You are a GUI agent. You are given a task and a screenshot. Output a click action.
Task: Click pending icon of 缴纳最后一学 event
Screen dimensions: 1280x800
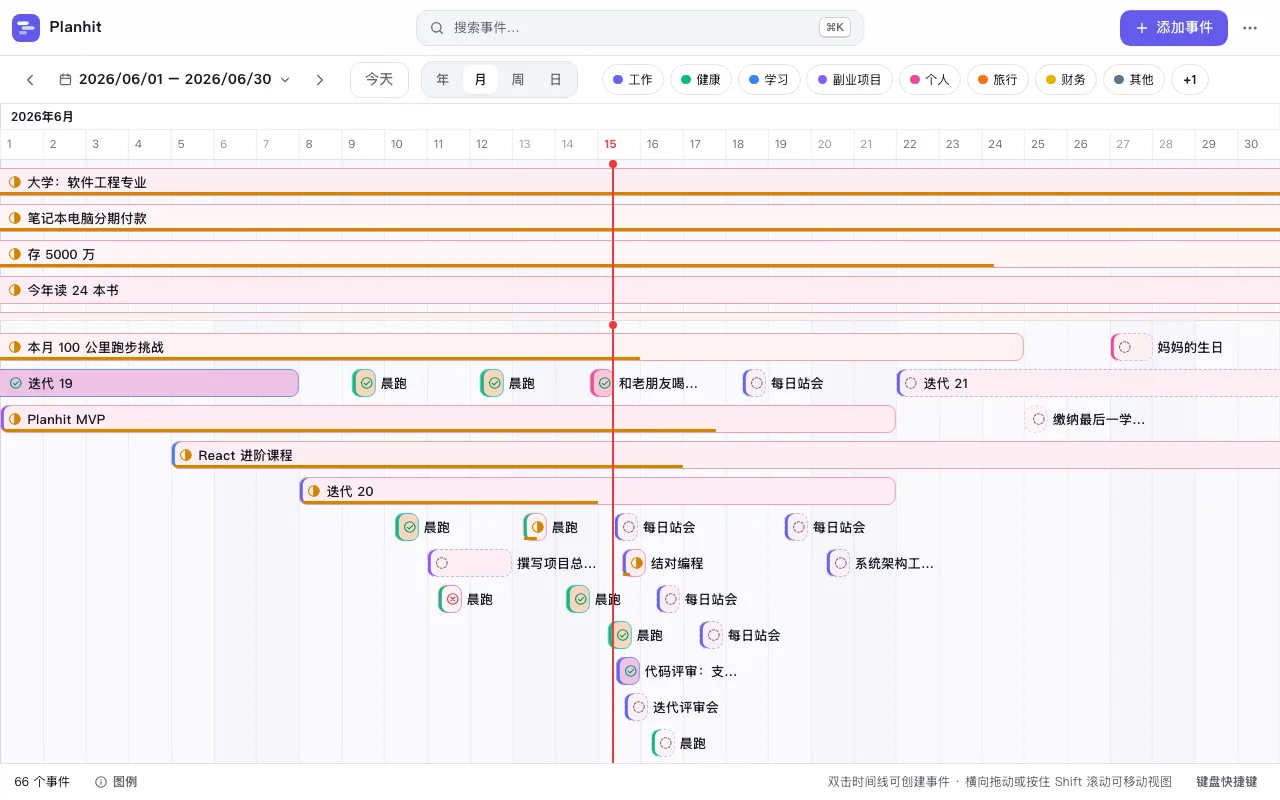point(1038,419)
